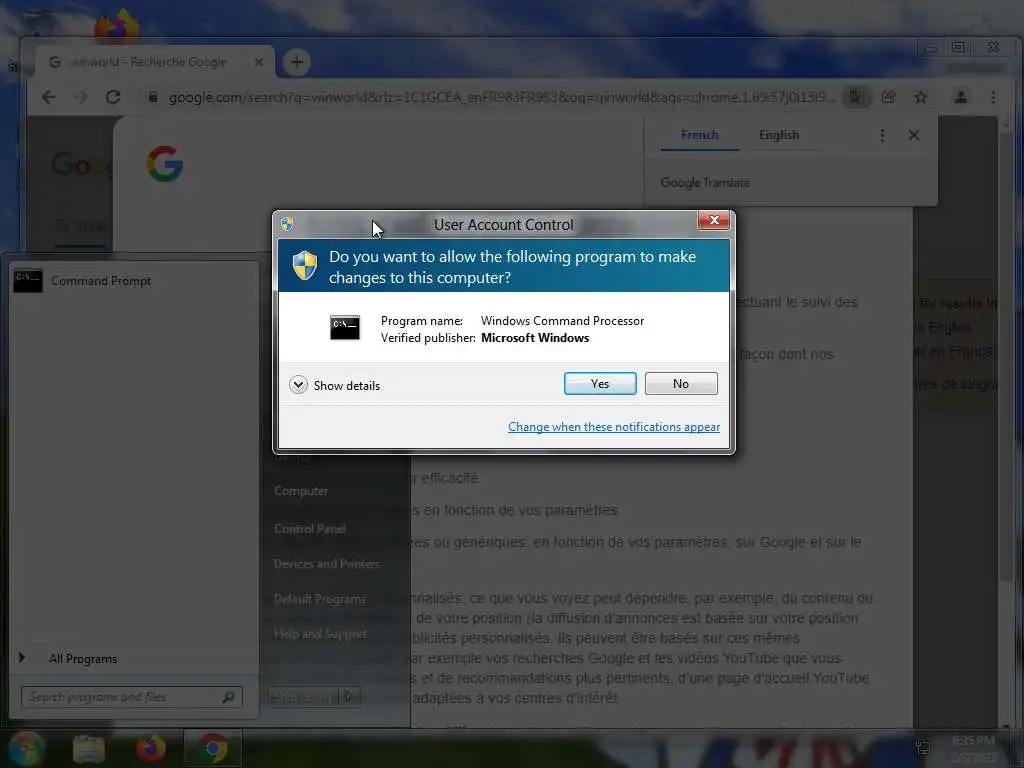Open Computer from Start menu
Screen dimensions: 1024x768
click(301, 490)
